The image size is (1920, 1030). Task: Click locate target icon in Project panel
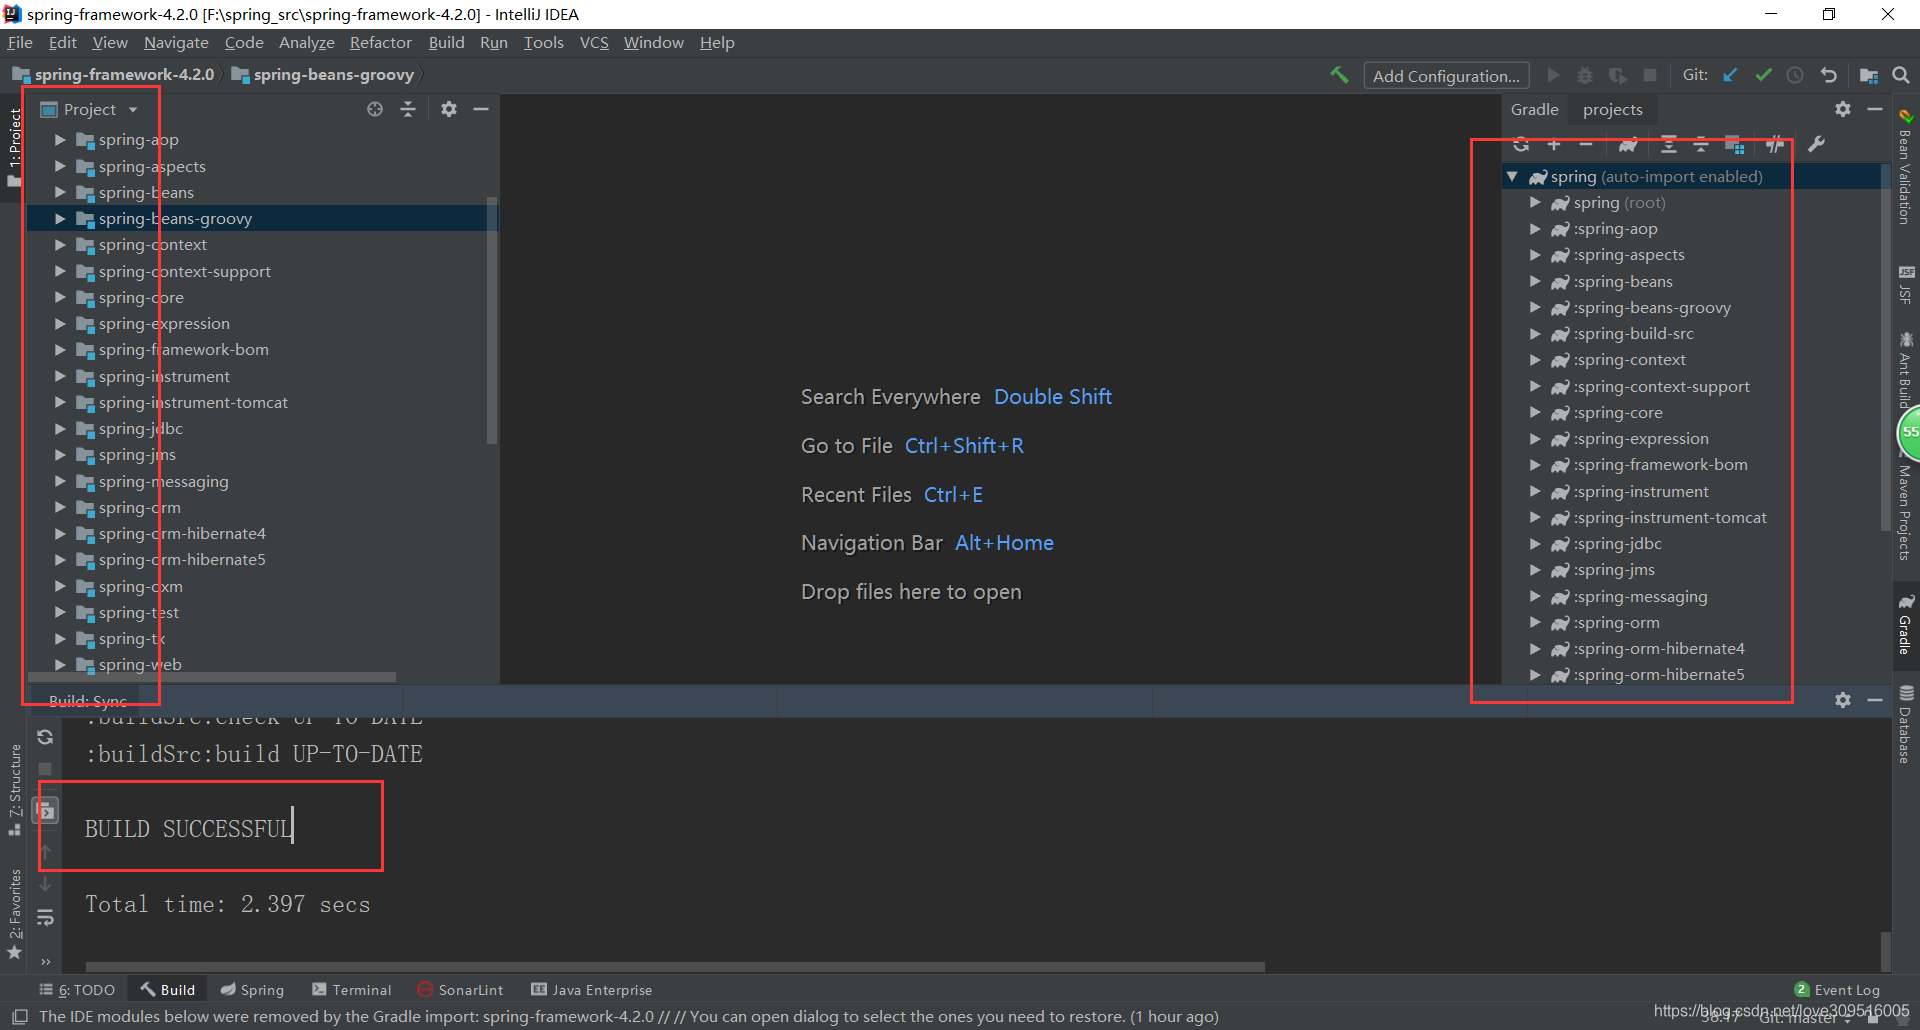pyautogui.click(x=375, y=109)
